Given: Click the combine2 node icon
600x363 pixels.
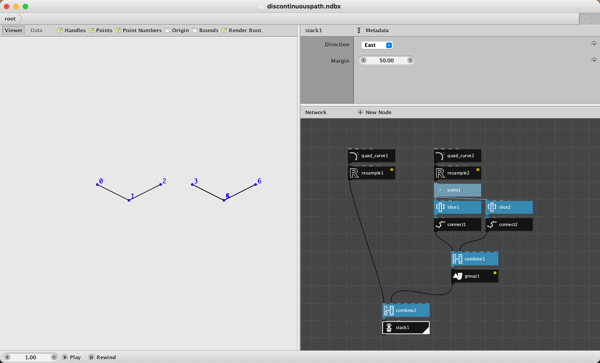Looking at the screenshot, I should pyautogui.click(x=388, y=311).
